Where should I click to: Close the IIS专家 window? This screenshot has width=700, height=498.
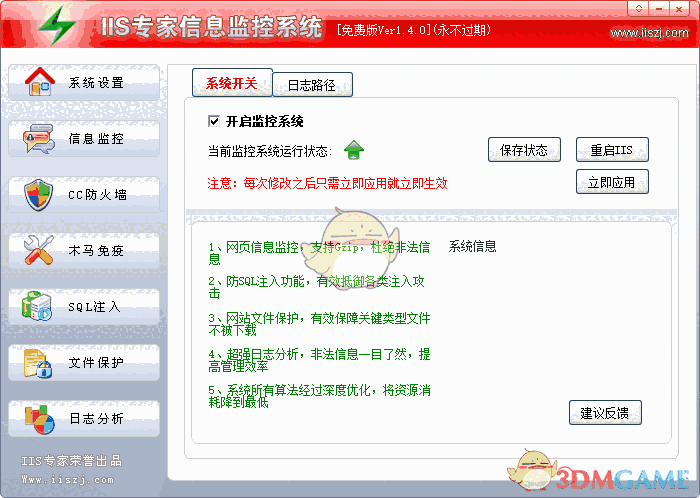679,8
